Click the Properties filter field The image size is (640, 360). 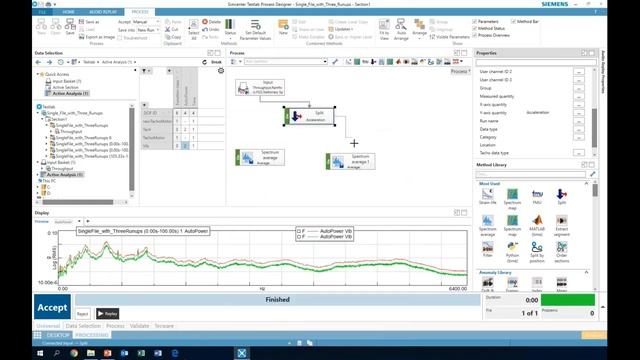tap(536, 62)
